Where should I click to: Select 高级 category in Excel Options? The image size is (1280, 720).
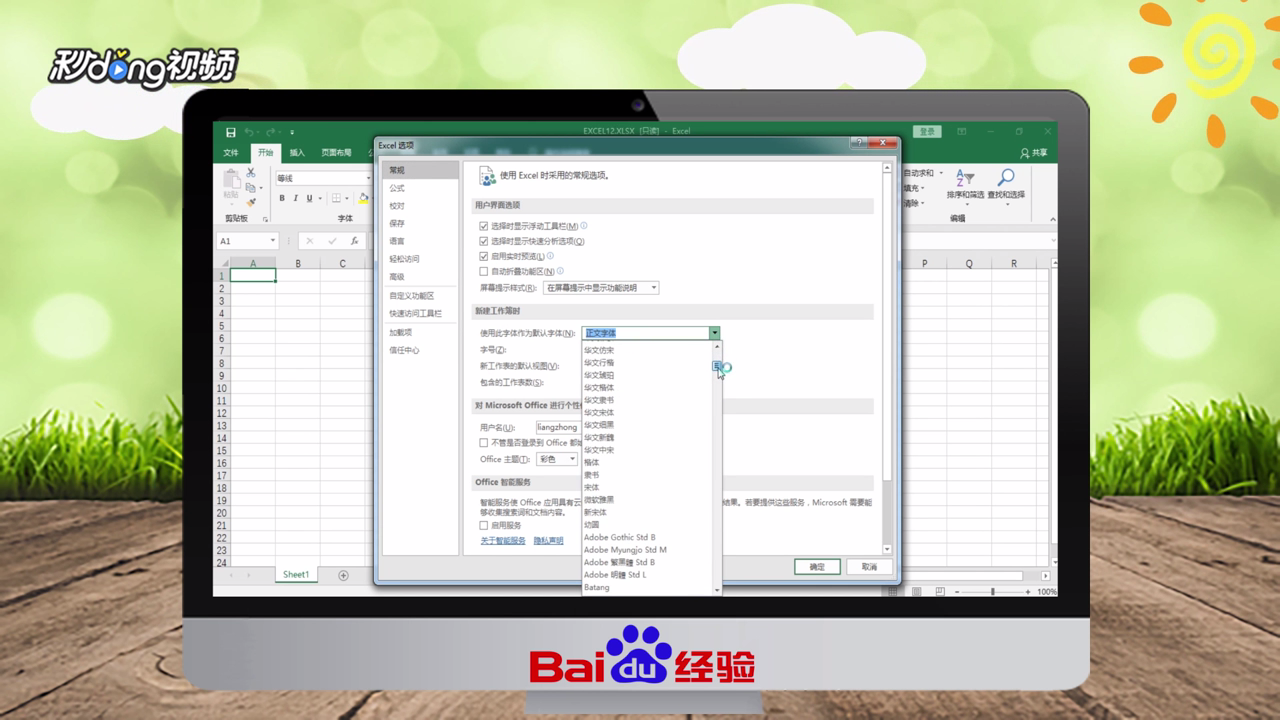point(420,276)
